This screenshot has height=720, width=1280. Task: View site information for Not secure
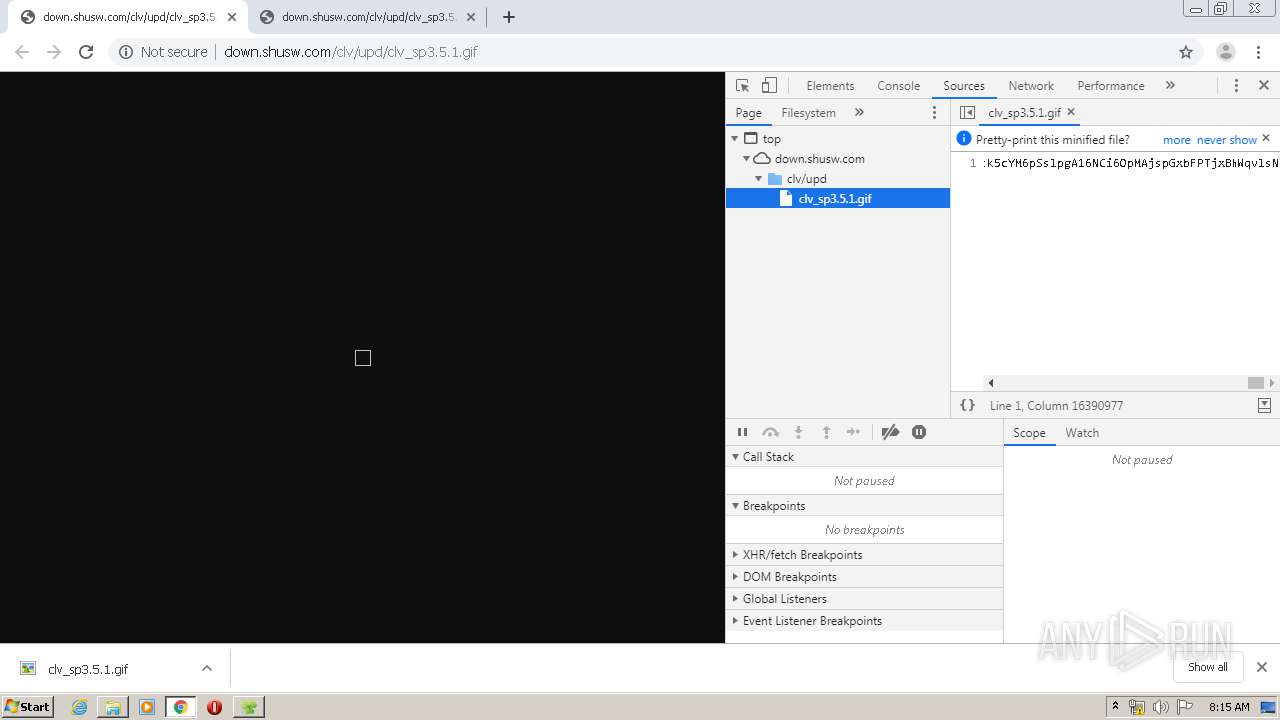click(163, 52)
